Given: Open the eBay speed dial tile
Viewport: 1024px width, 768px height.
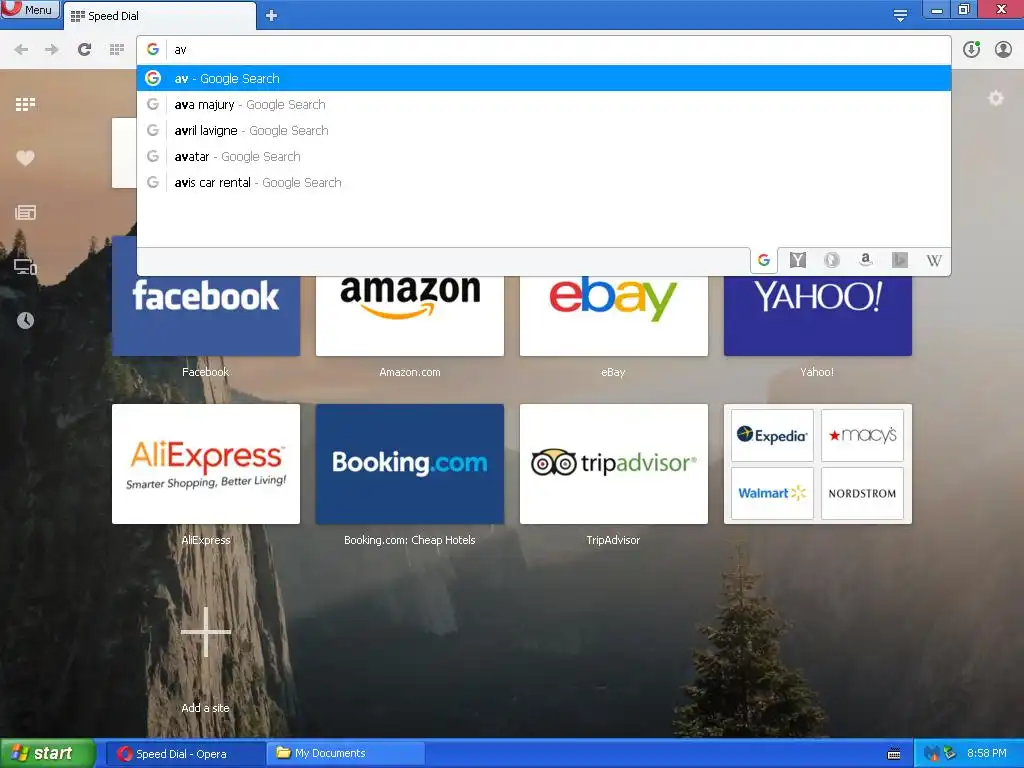Looking at the screenshot, I should [x=613, y=315].
